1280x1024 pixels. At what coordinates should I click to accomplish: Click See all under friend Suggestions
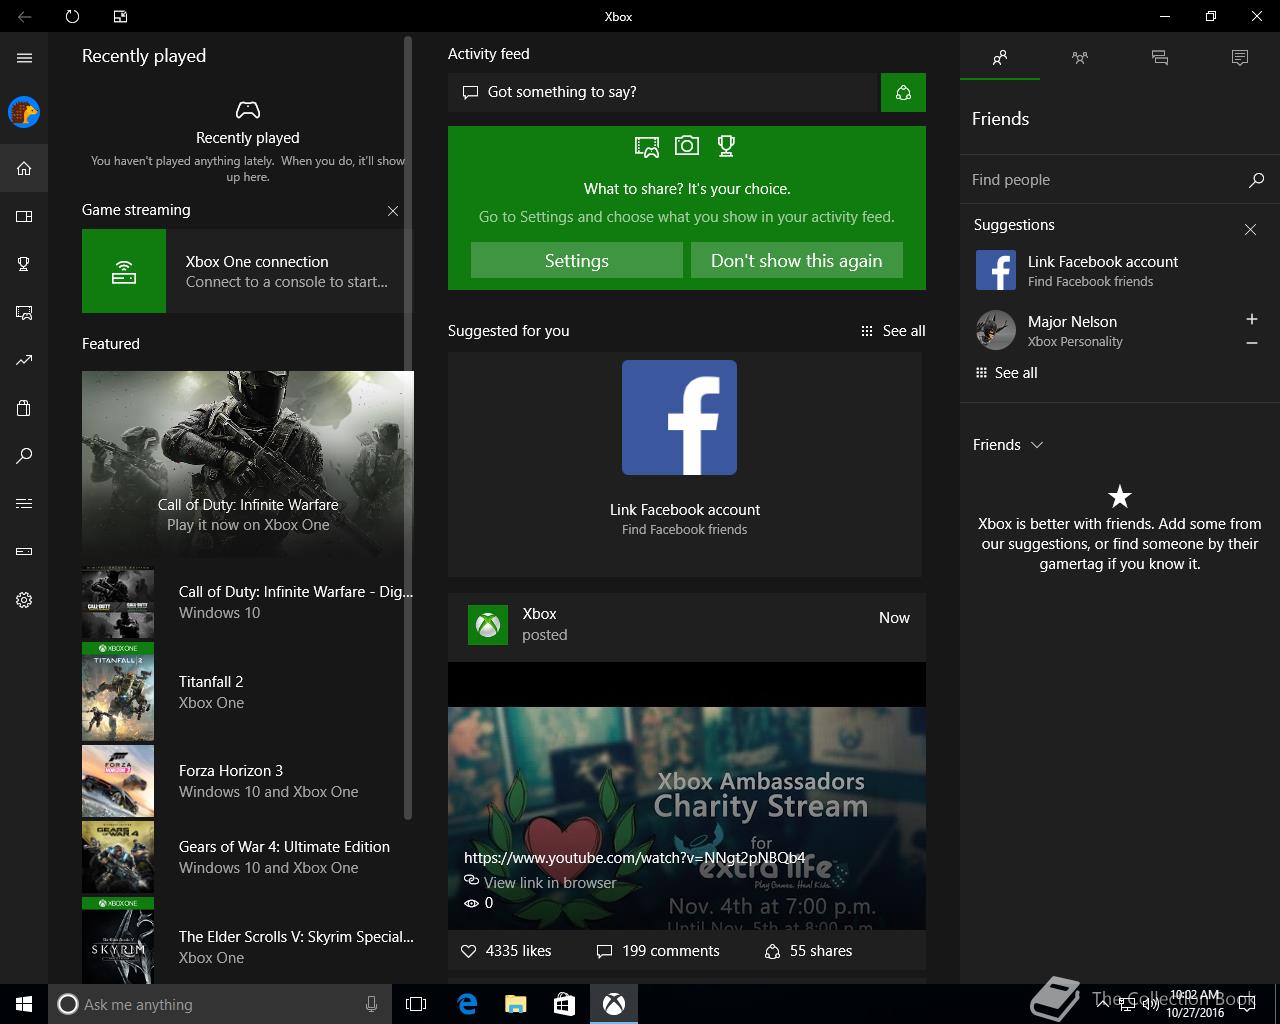(x=1006, y=373)
